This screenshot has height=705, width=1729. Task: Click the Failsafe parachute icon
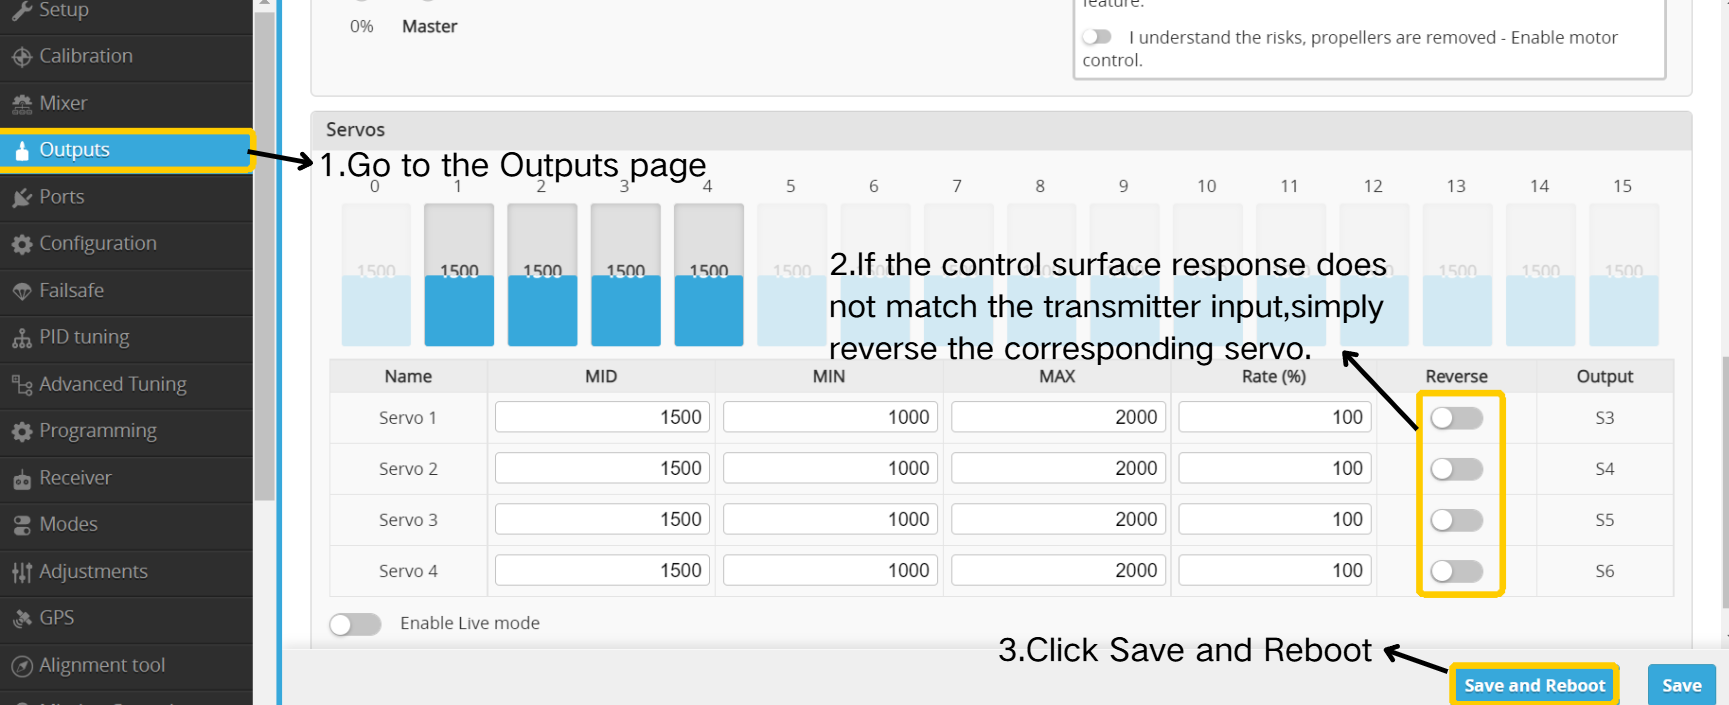pos(22,291)
